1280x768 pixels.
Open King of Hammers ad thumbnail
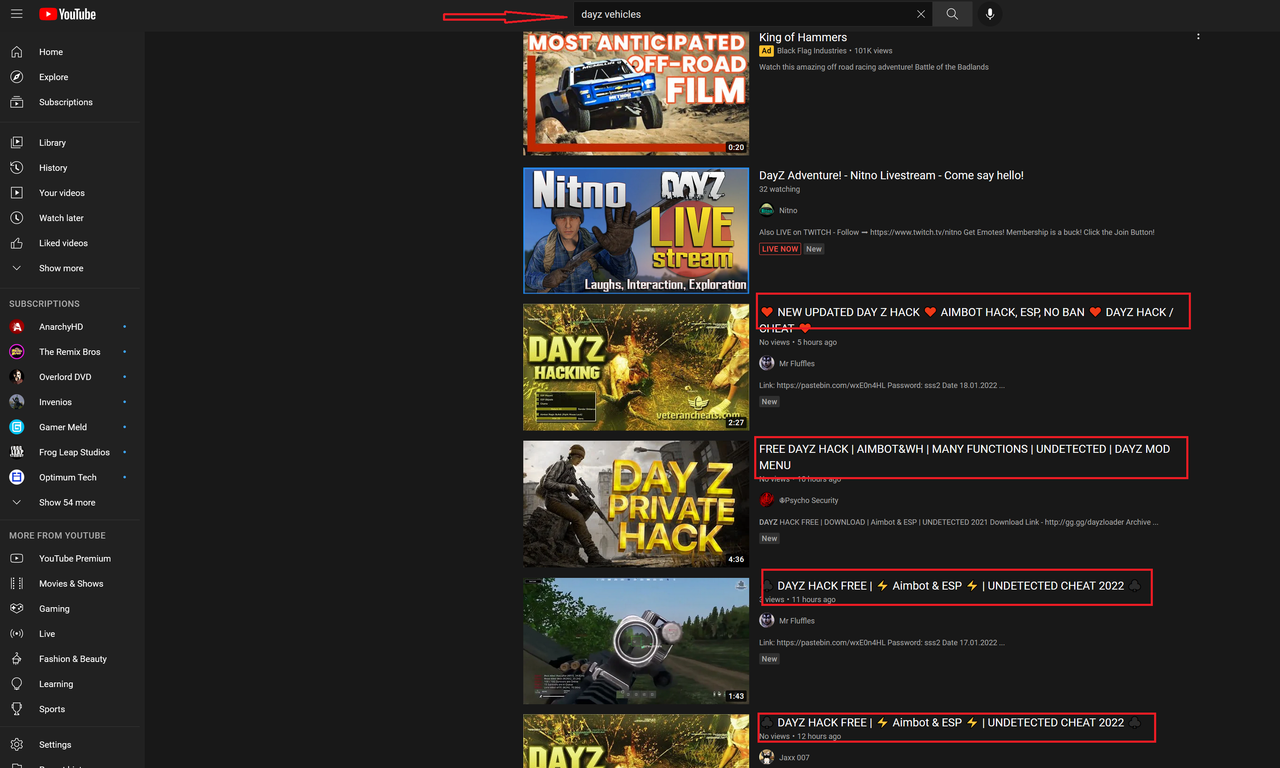coord(636,93)
